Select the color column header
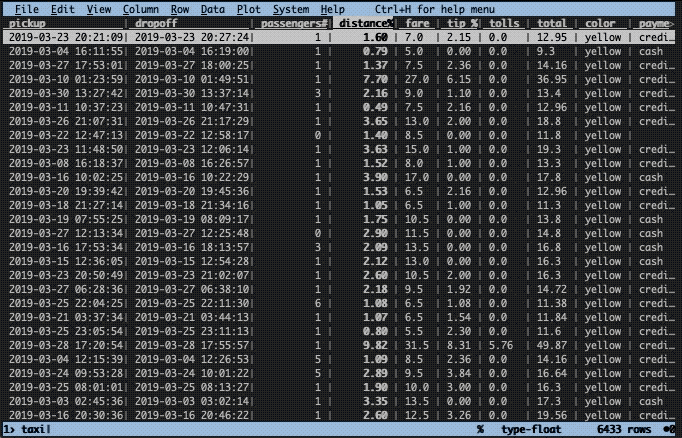The width and height of the screenshot is (682, 438). tap(600, 23)
